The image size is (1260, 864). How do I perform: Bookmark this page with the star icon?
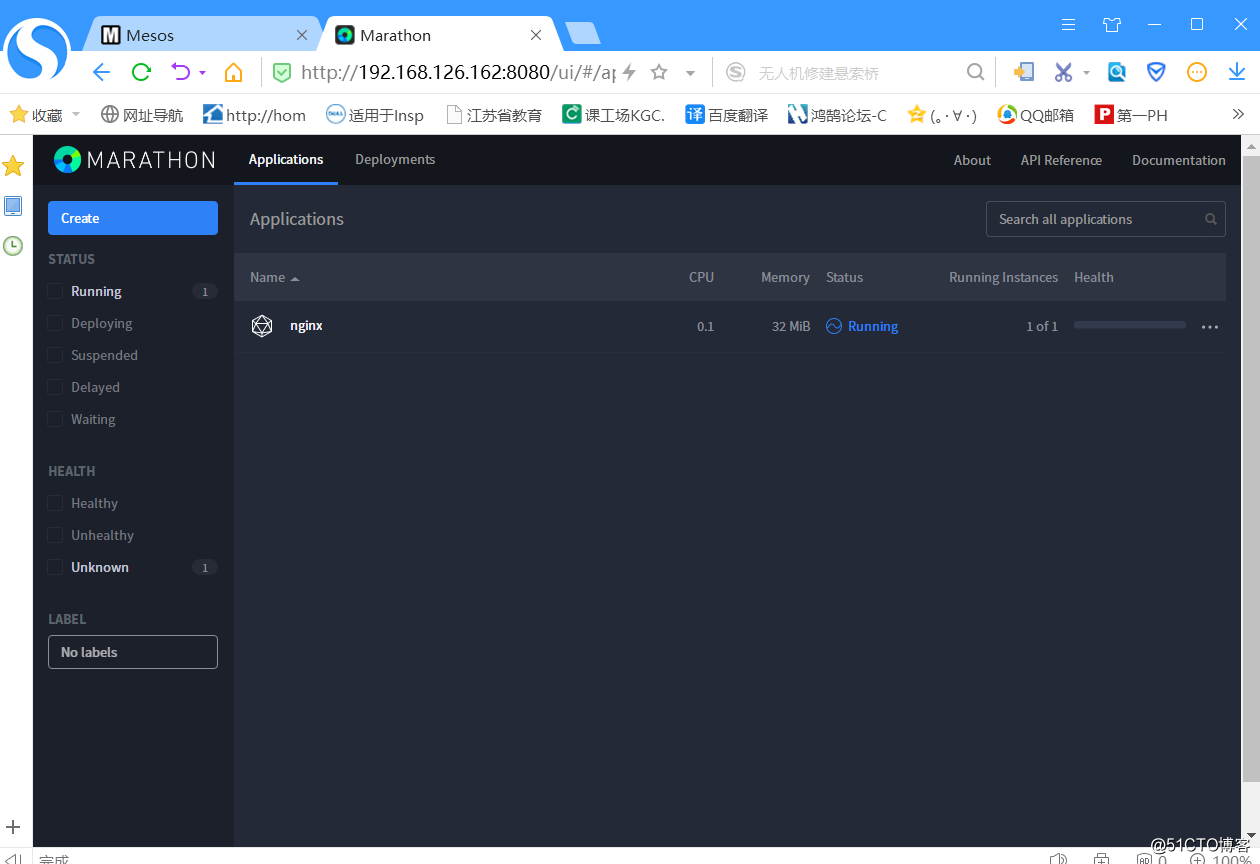659,72
